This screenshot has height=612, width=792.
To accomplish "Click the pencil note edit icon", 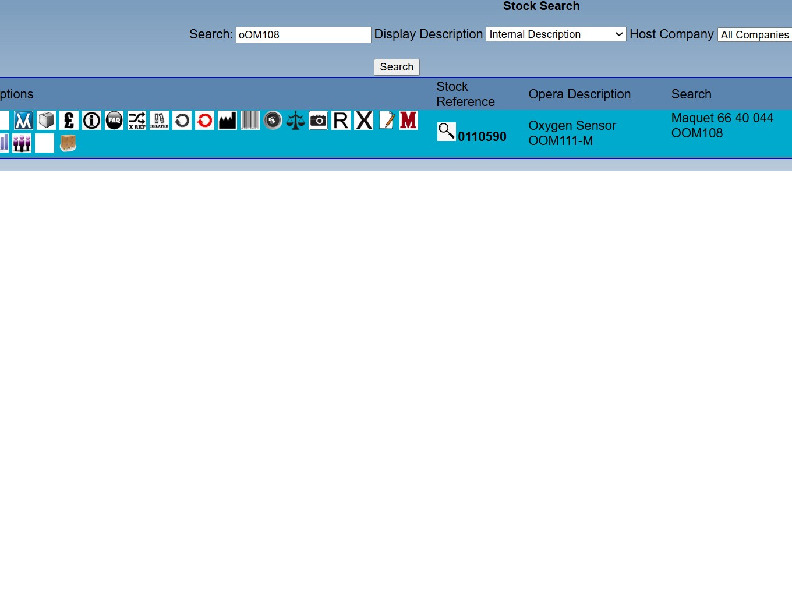I will 386,121.
